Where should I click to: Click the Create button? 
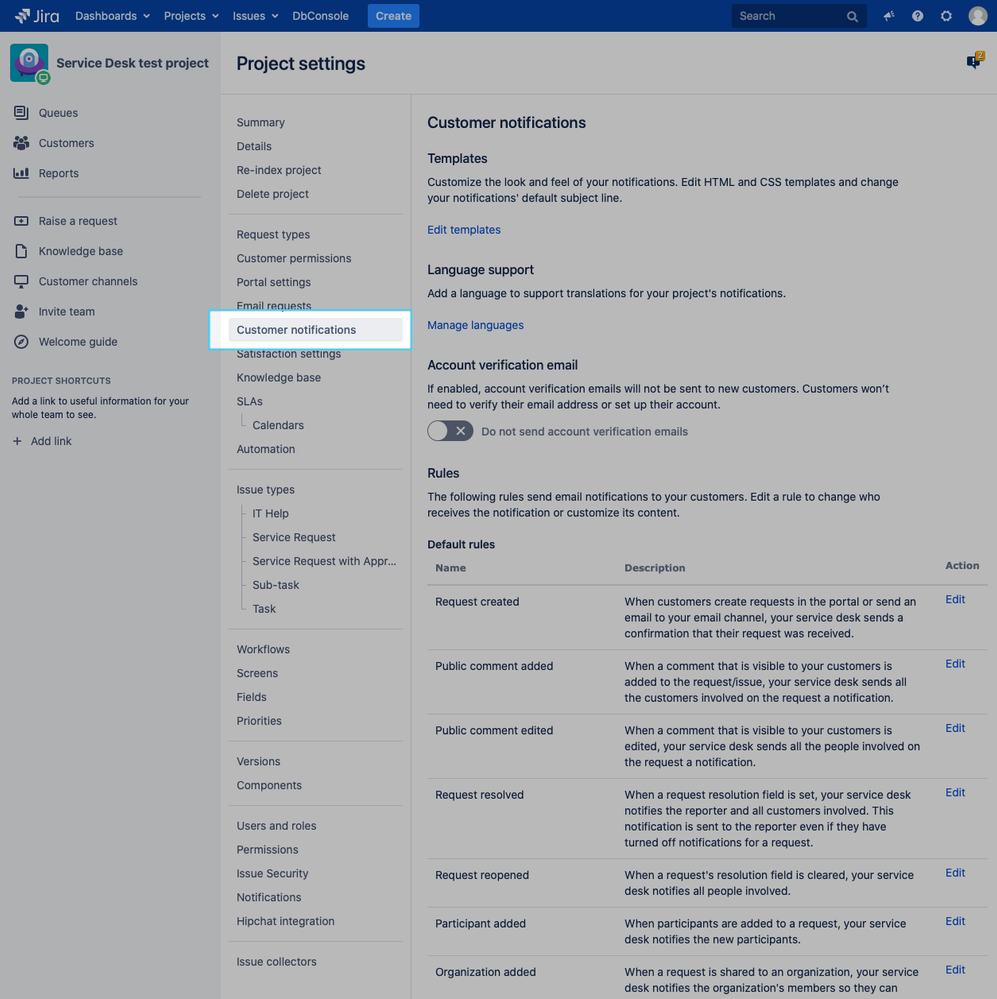click(x=393, y=16)
